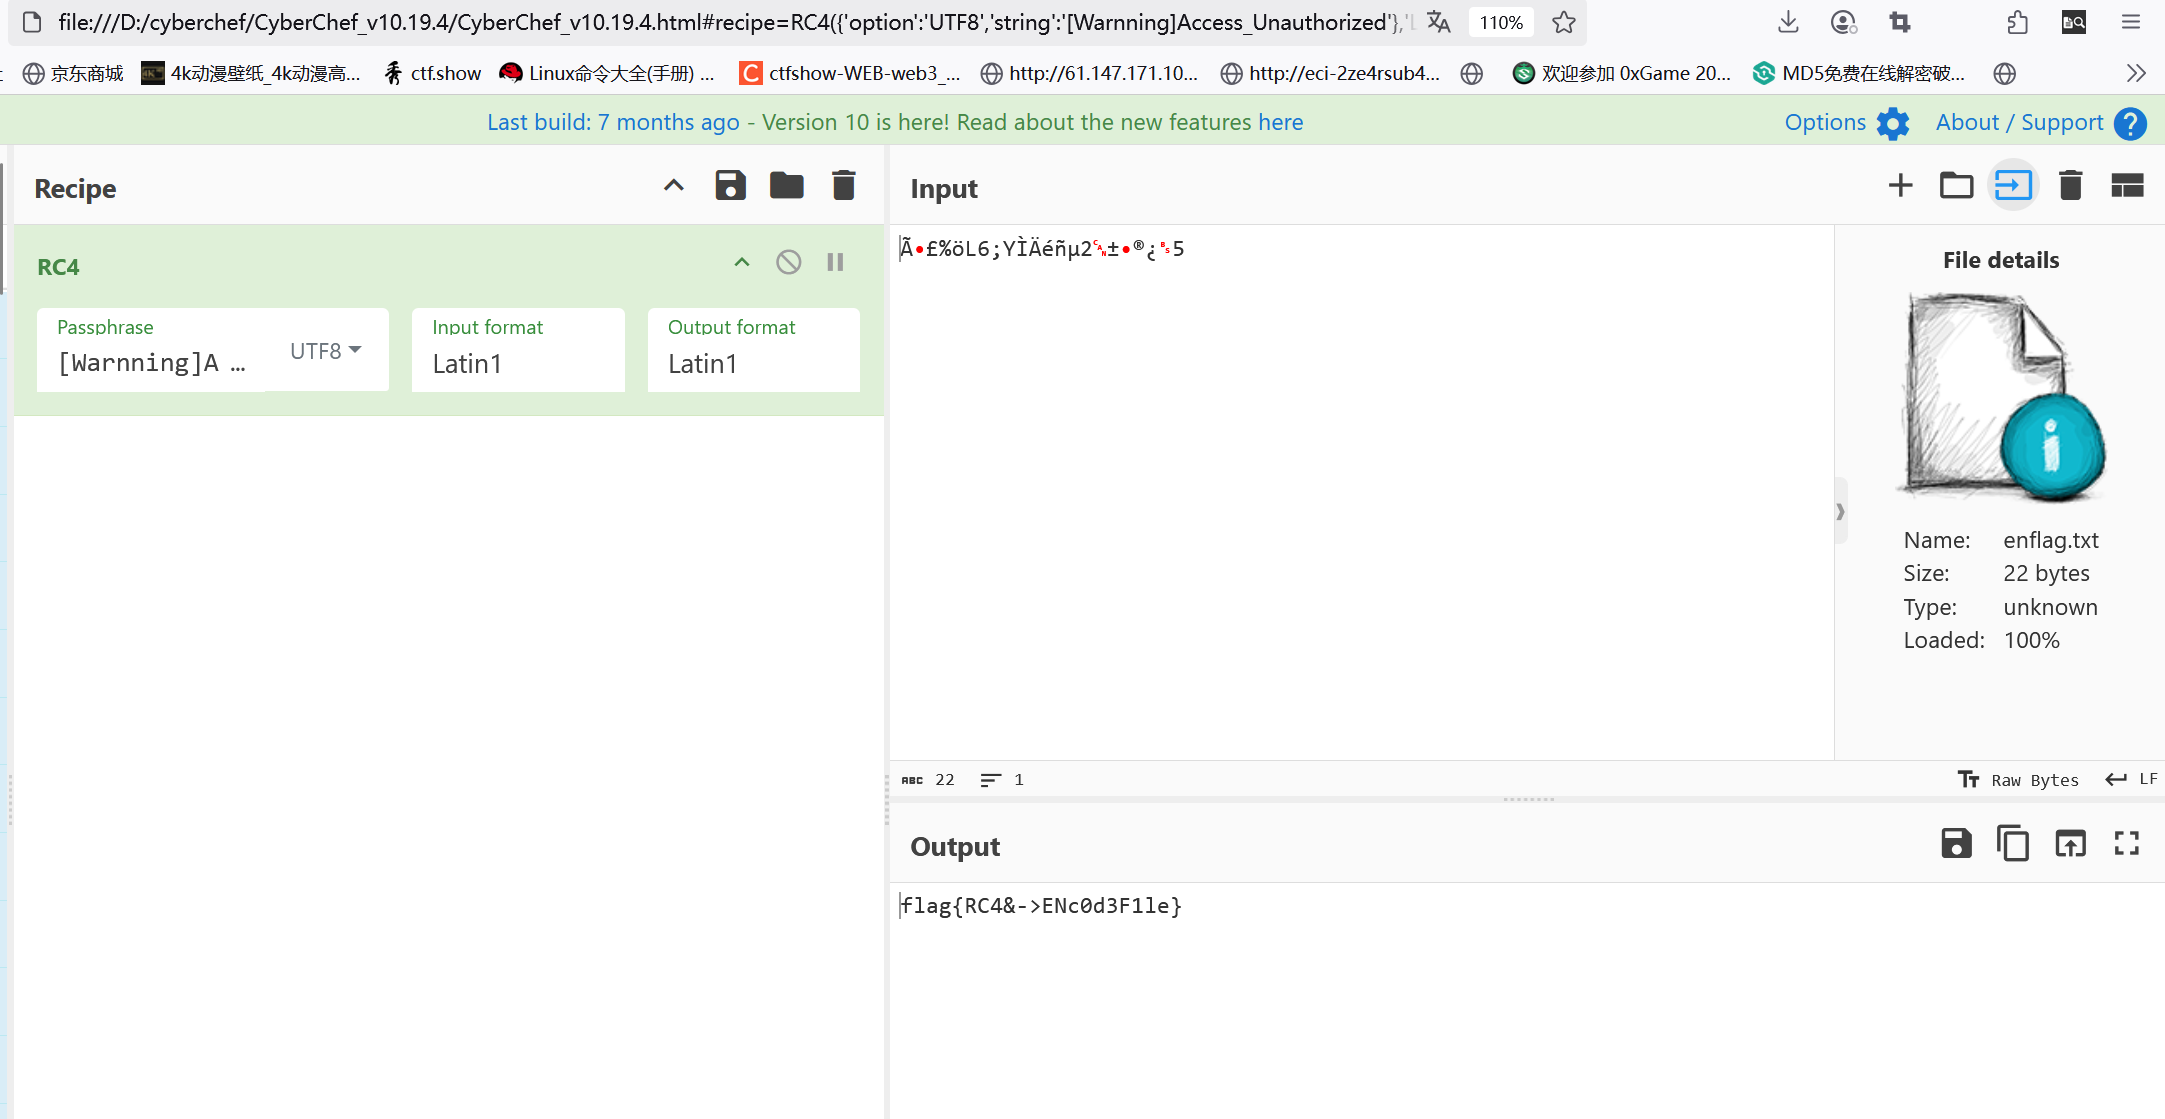The image size is (2165, 1119).
Task: Load a saved recipe folder icon
Action: click(x=786, y=186)
